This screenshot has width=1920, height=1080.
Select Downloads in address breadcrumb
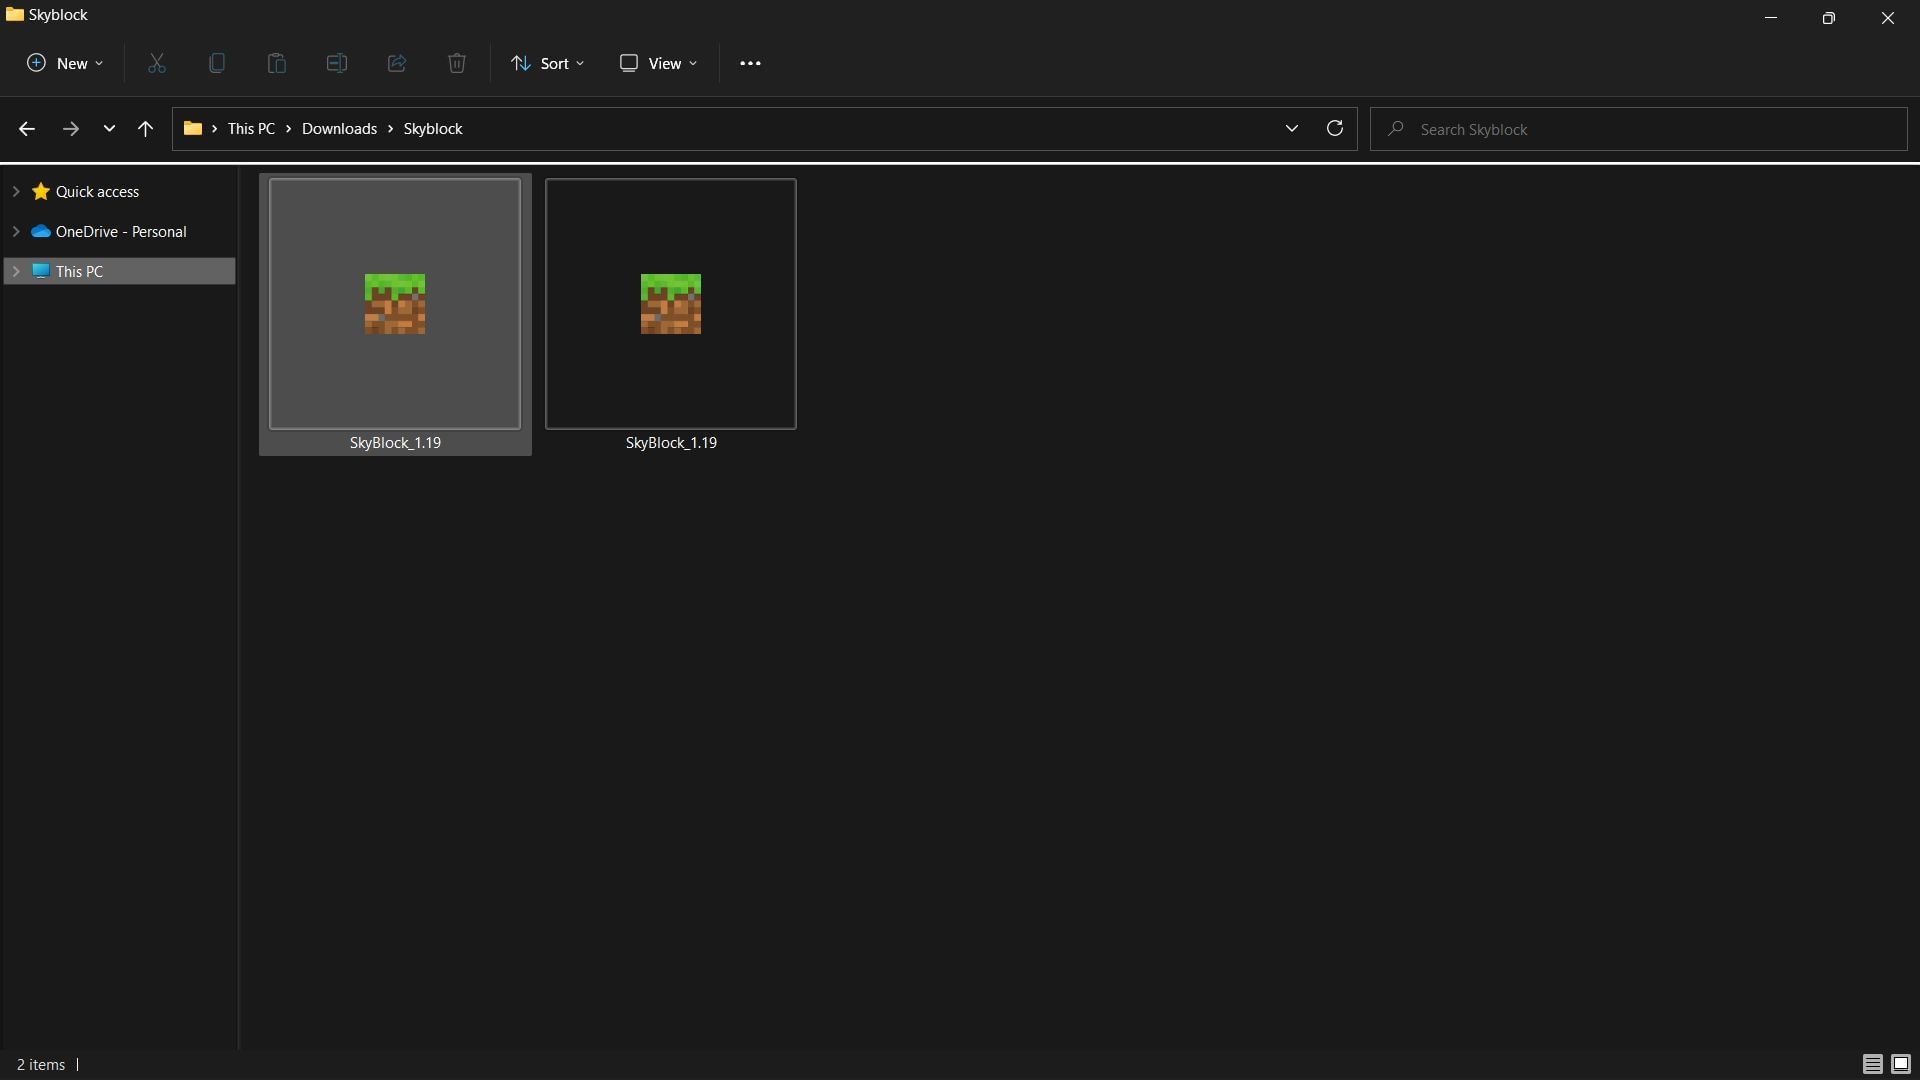340,129
